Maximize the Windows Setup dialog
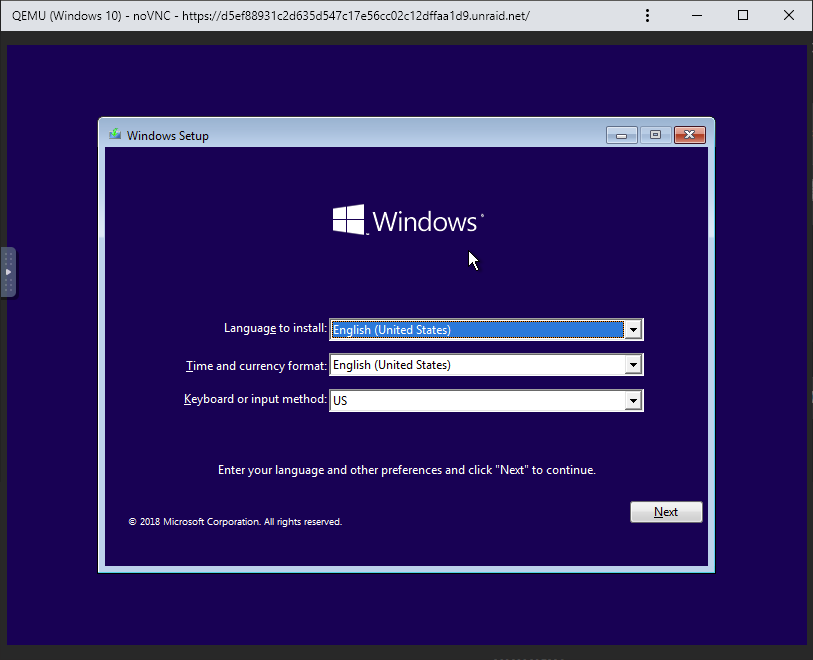The width and height of the screenshot is (813, 660). 655,135
